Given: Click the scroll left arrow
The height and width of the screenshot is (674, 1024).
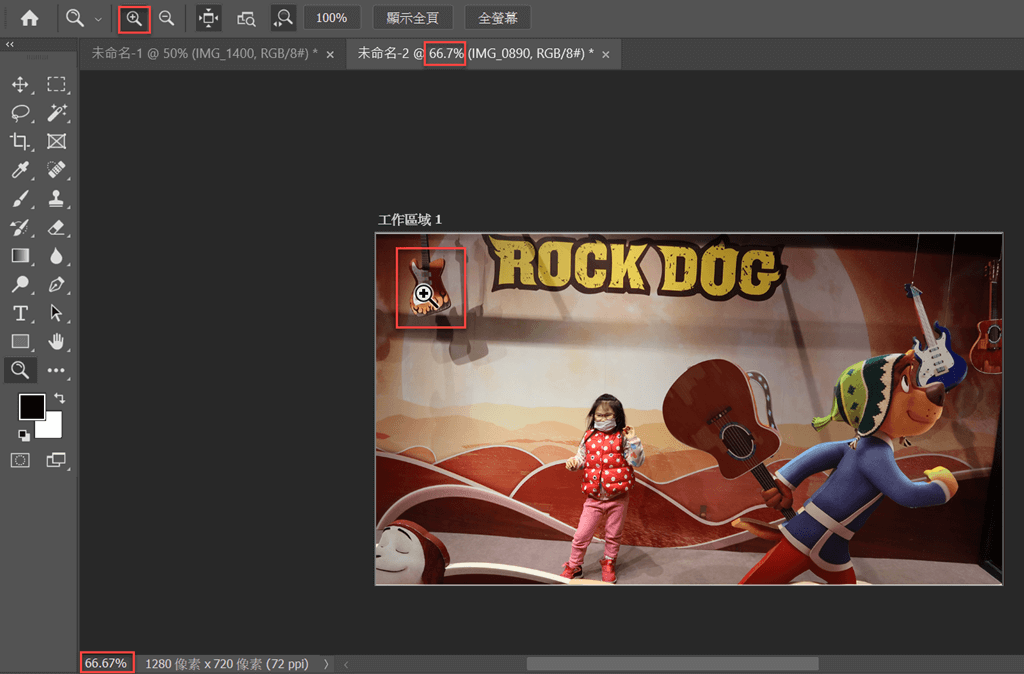Looking at the screenshot, I should (x=346, y=664).
